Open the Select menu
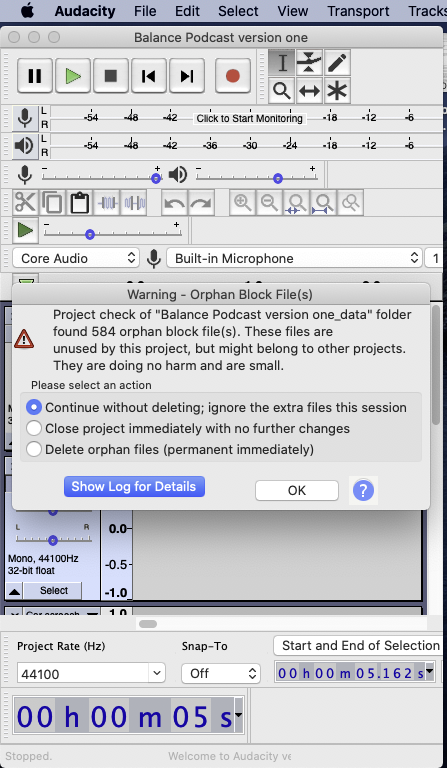The width and height of the screenshot is (447, 768). tap(238, 11)
